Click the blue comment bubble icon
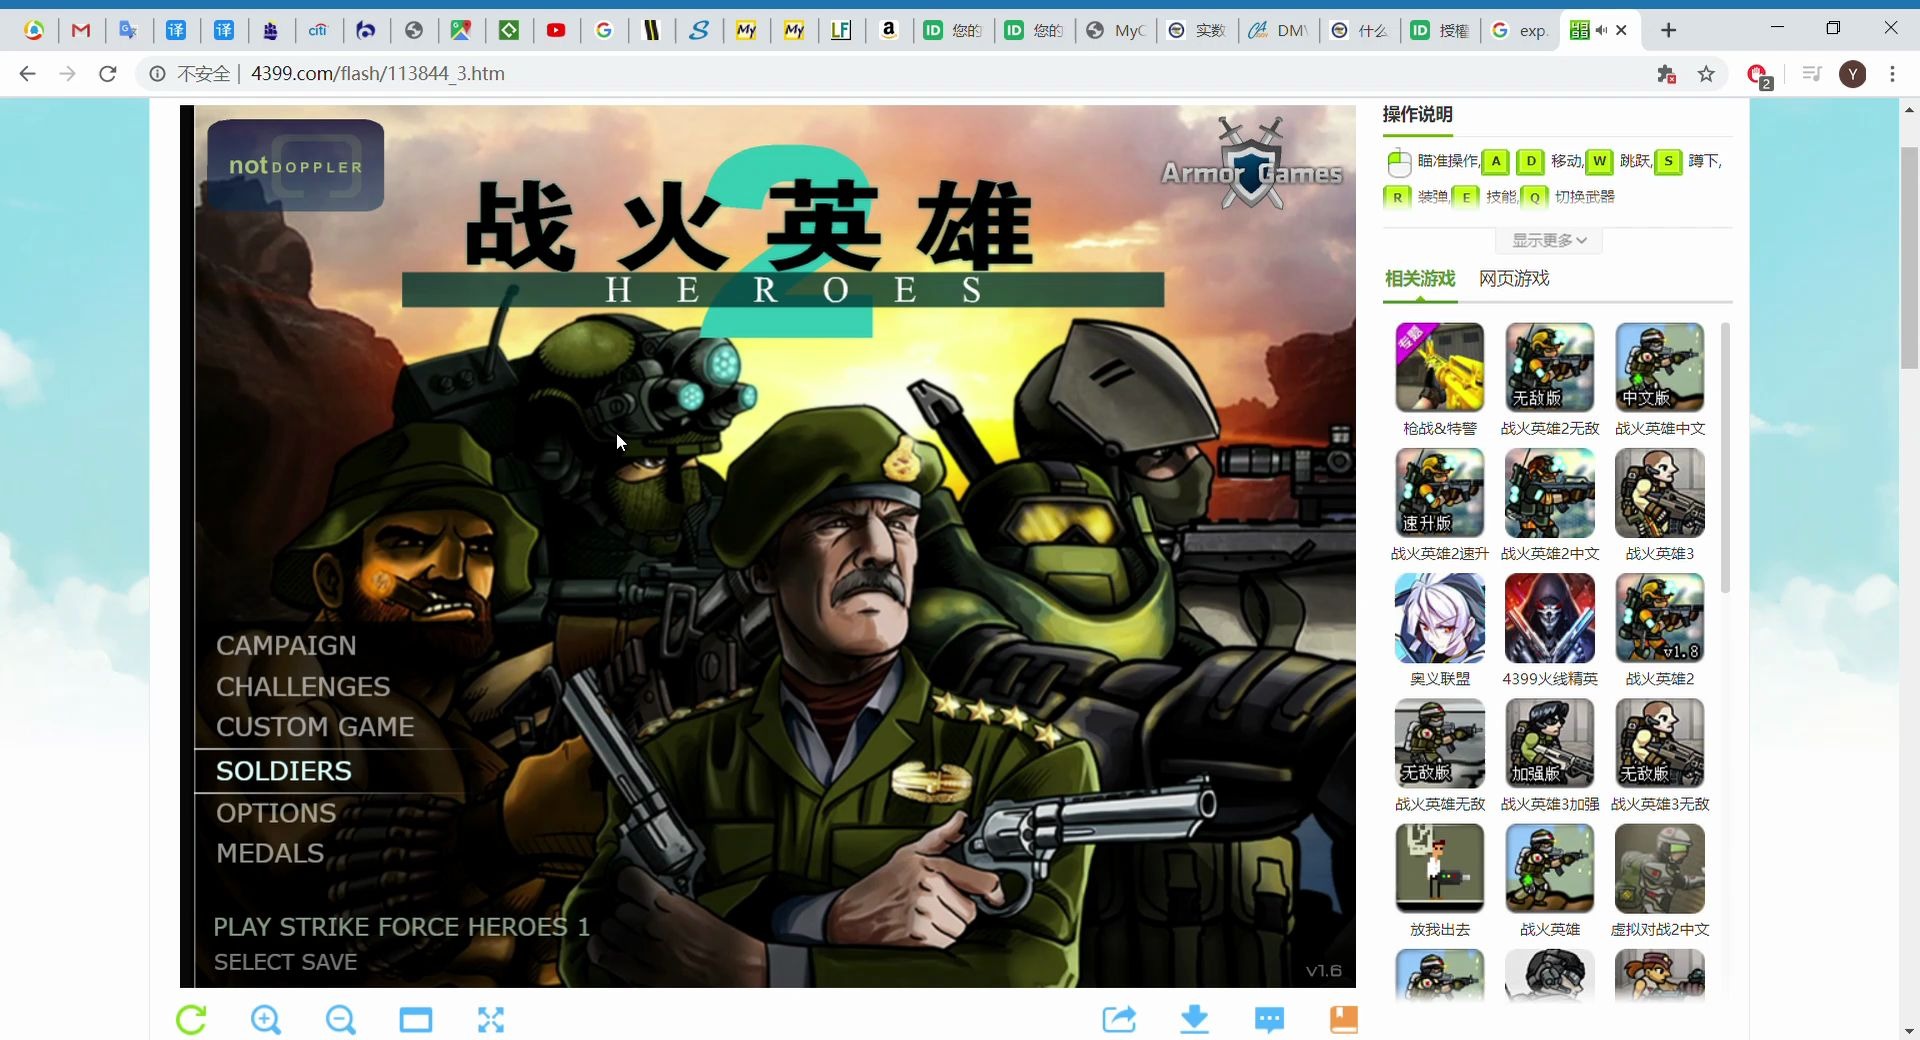Screen dimensions: 1920x1040 (1269, 1019)
